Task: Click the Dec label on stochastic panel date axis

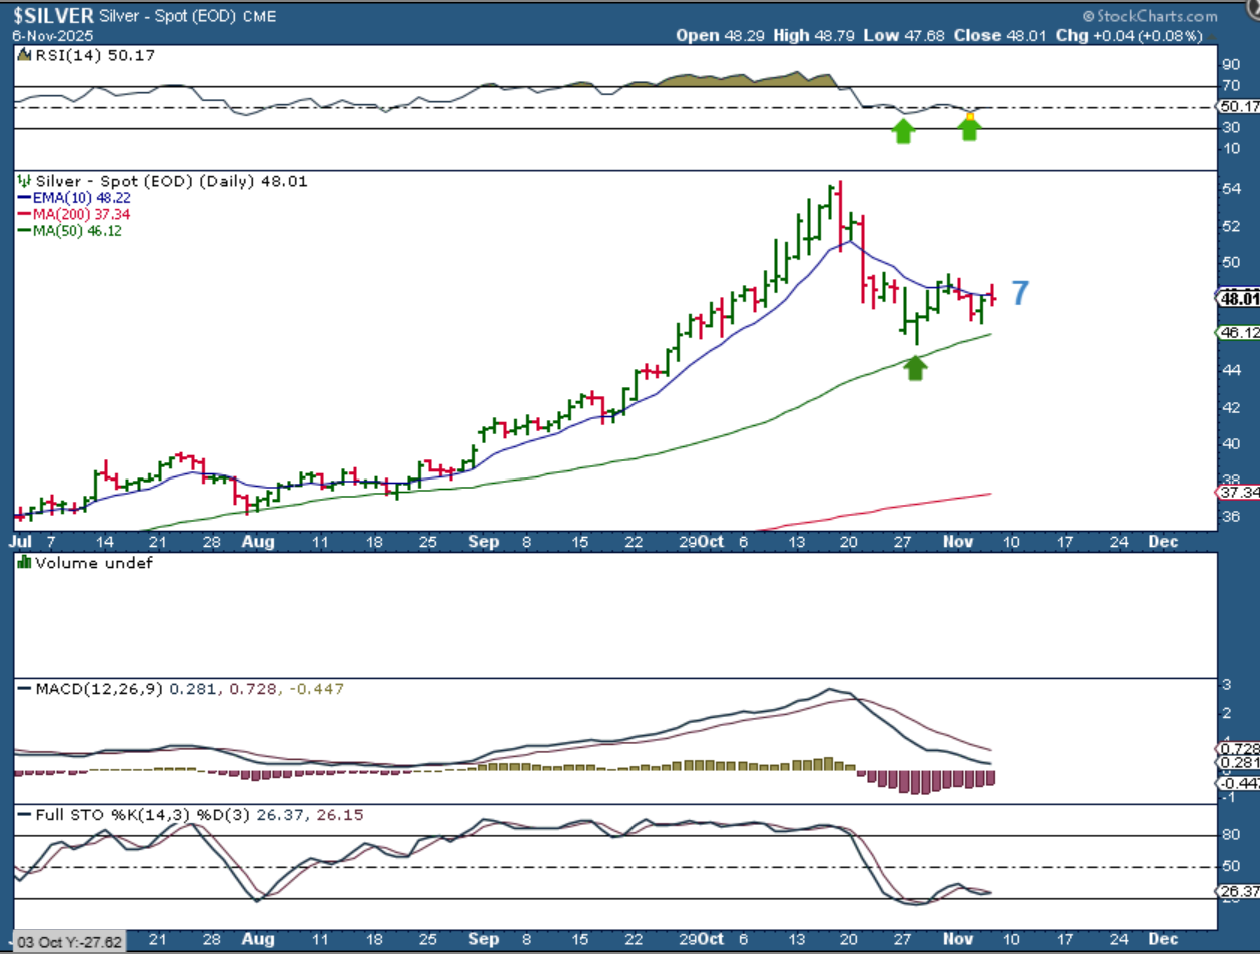Action: pyautogui.click(x=1163, y=939)
